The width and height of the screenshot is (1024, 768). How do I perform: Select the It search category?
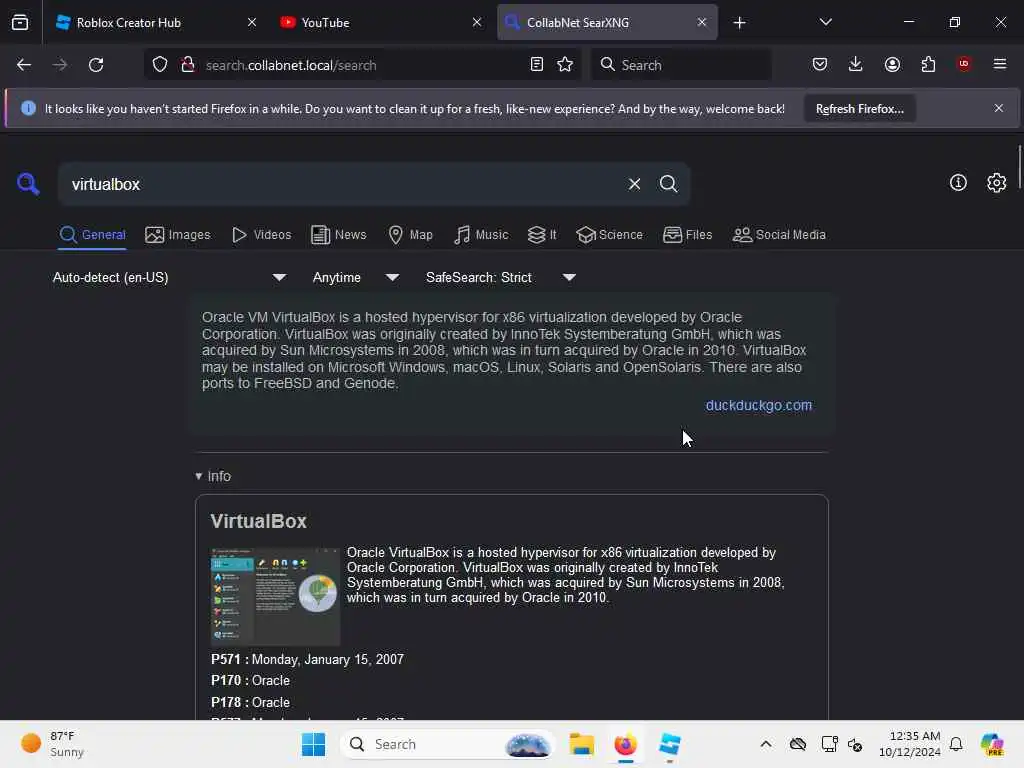click(x=542, y=234)
